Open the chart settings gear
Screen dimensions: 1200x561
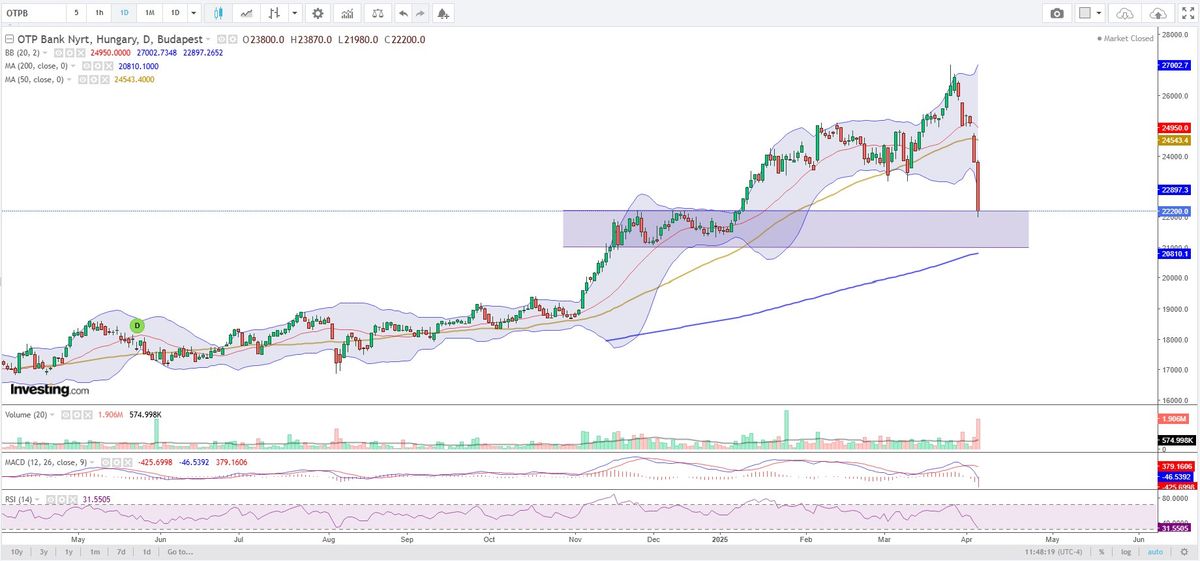click(x=317, y=13)
